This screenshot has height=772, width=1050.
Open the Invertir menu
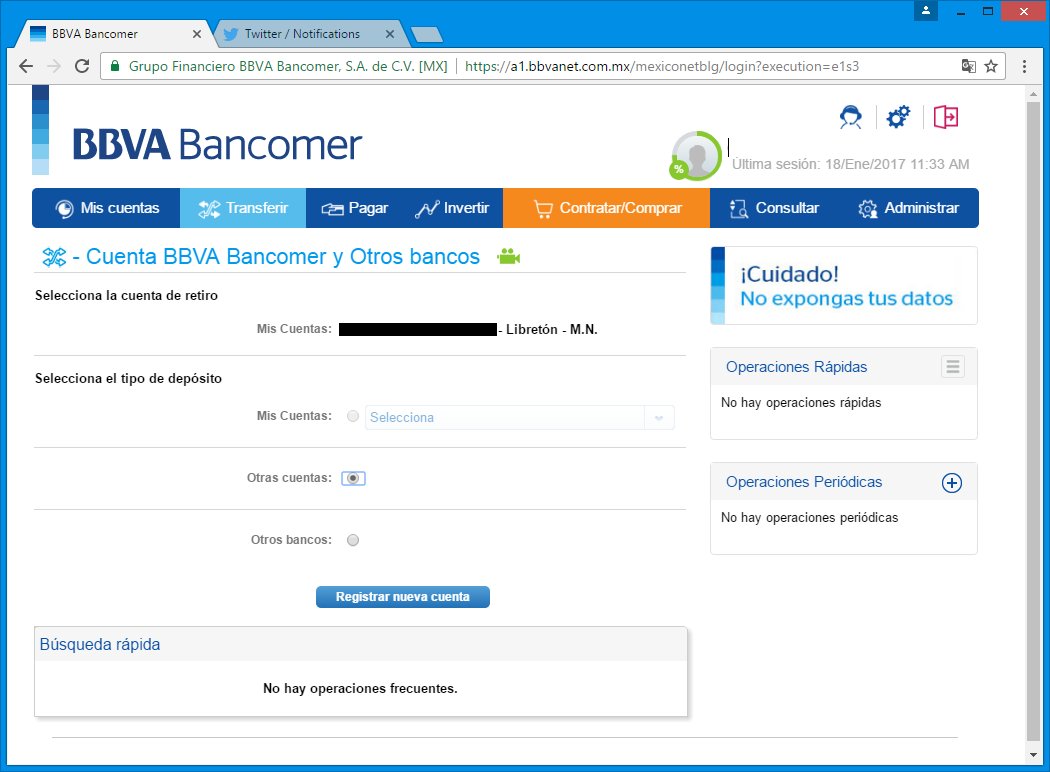[452, 208]
